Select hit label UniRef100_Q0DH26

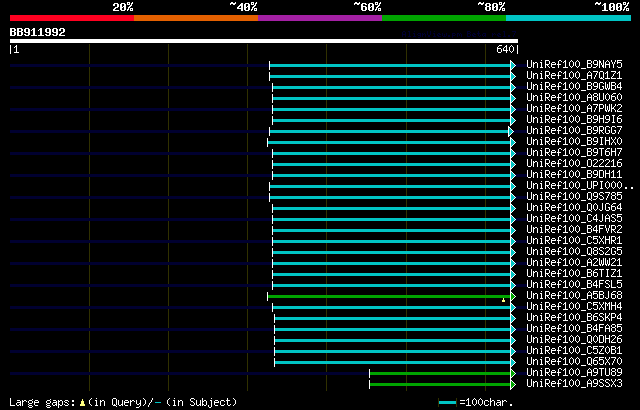tap(574, 340)
